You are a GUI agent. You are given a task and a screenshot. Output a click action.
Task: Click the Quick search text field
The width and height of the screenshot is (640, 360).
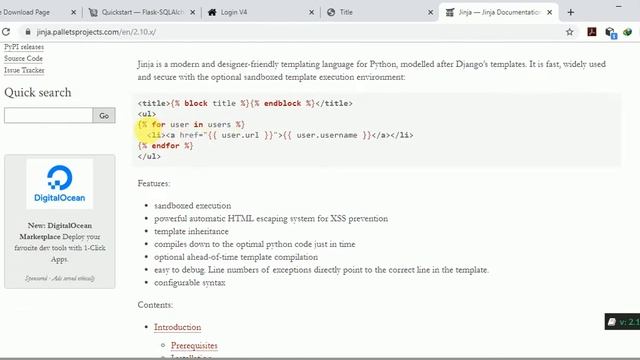coord(49,116)
